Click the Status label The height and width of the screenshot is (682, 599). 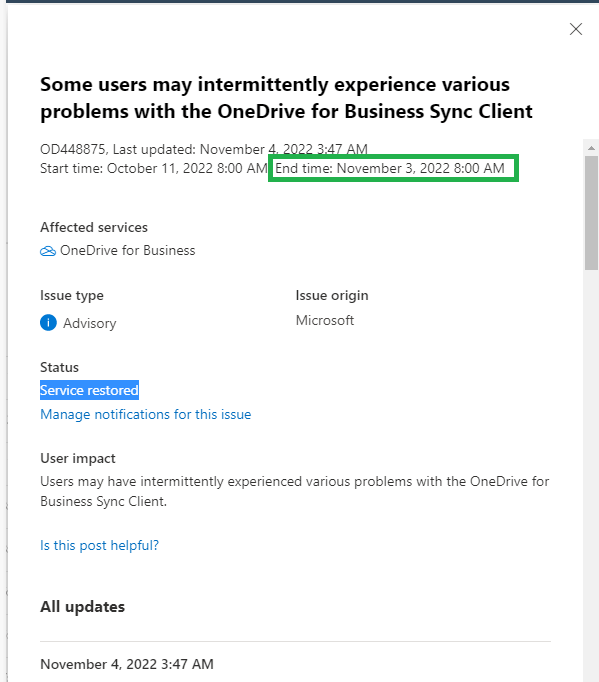click(x=60, y=367)
